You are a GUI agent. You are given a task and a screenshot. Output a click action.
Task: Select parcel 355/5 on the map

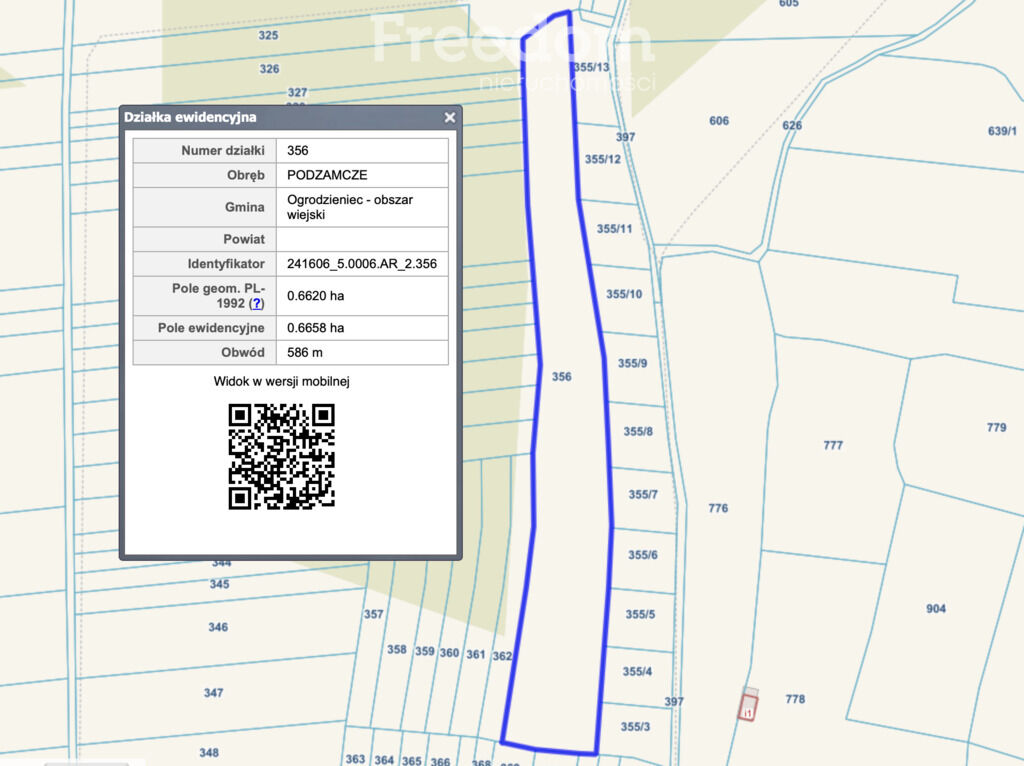[x=640, y=614]
